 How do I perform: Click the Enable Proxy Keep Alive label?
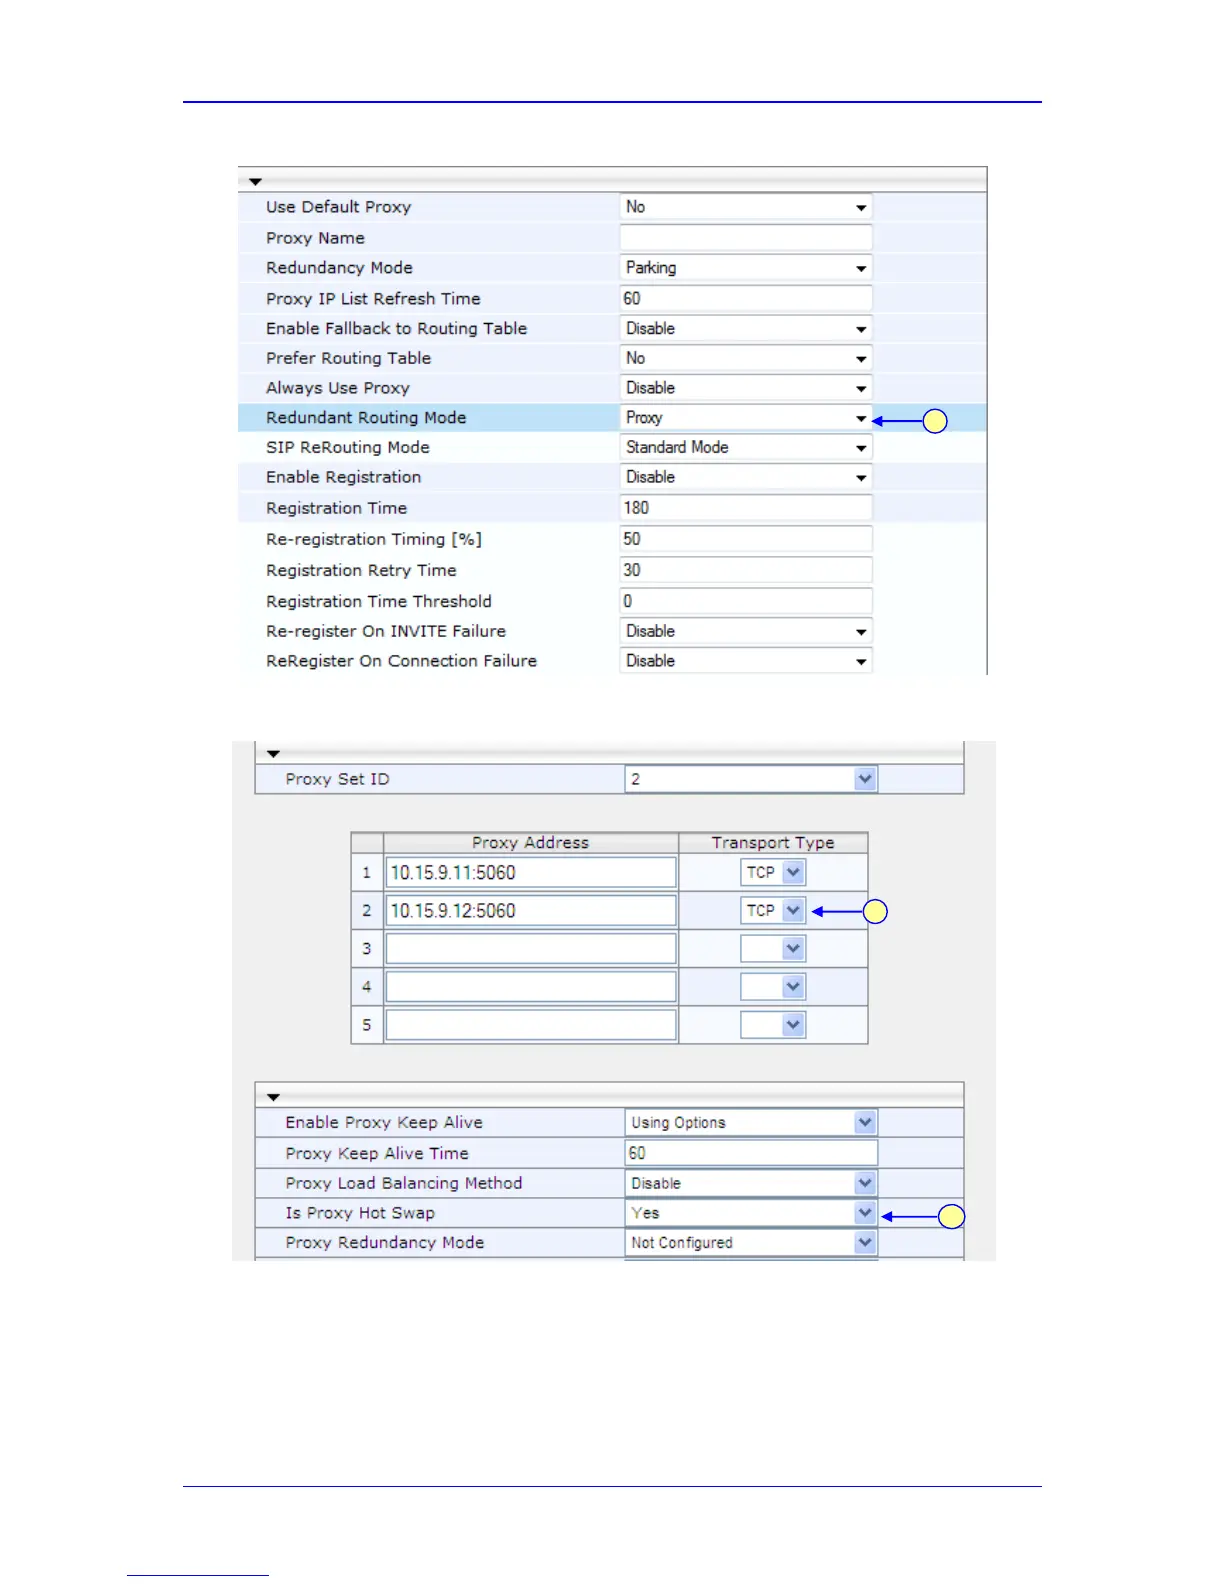(384, 1123)
